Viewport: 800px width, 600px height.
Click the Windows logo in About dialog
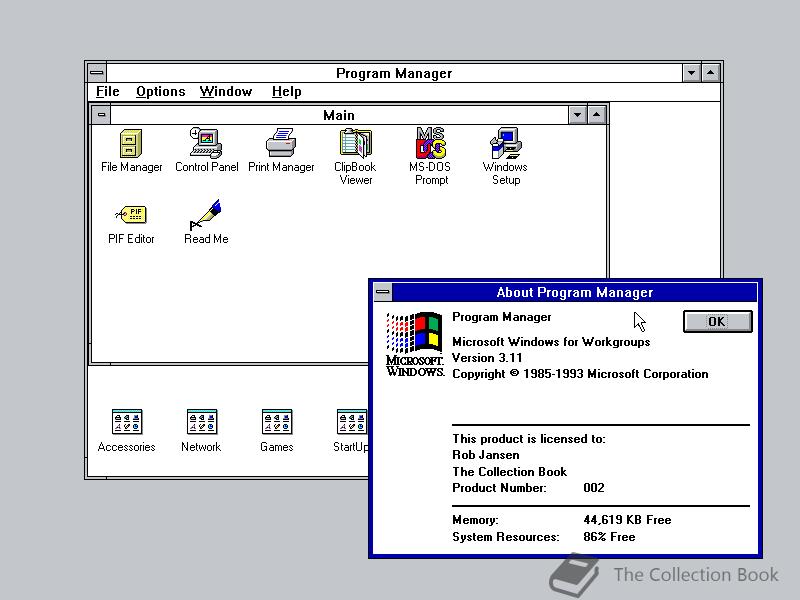coord(415,344)
